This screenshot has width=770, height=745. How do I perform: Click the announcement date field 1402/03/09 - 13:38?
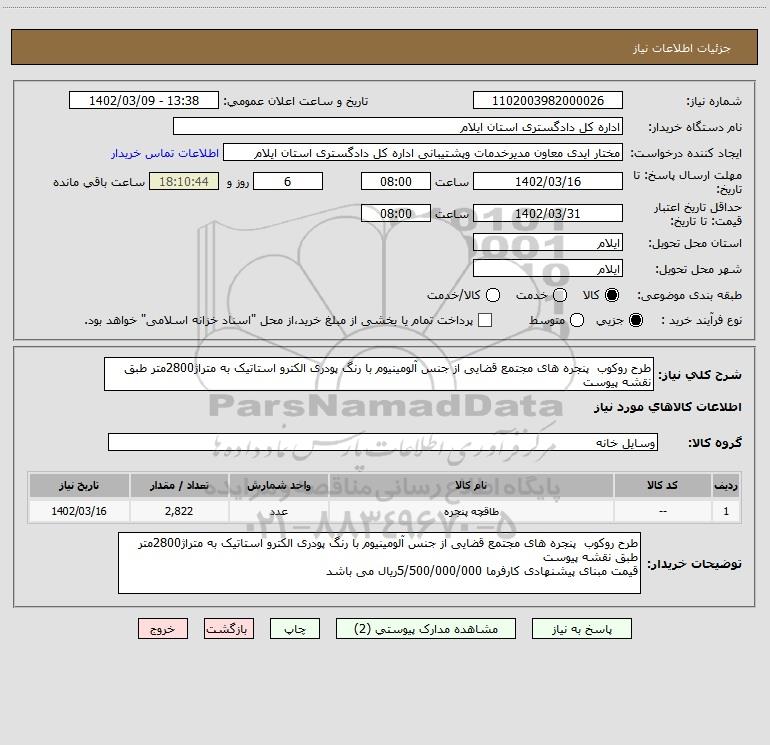tap(144, 101)
